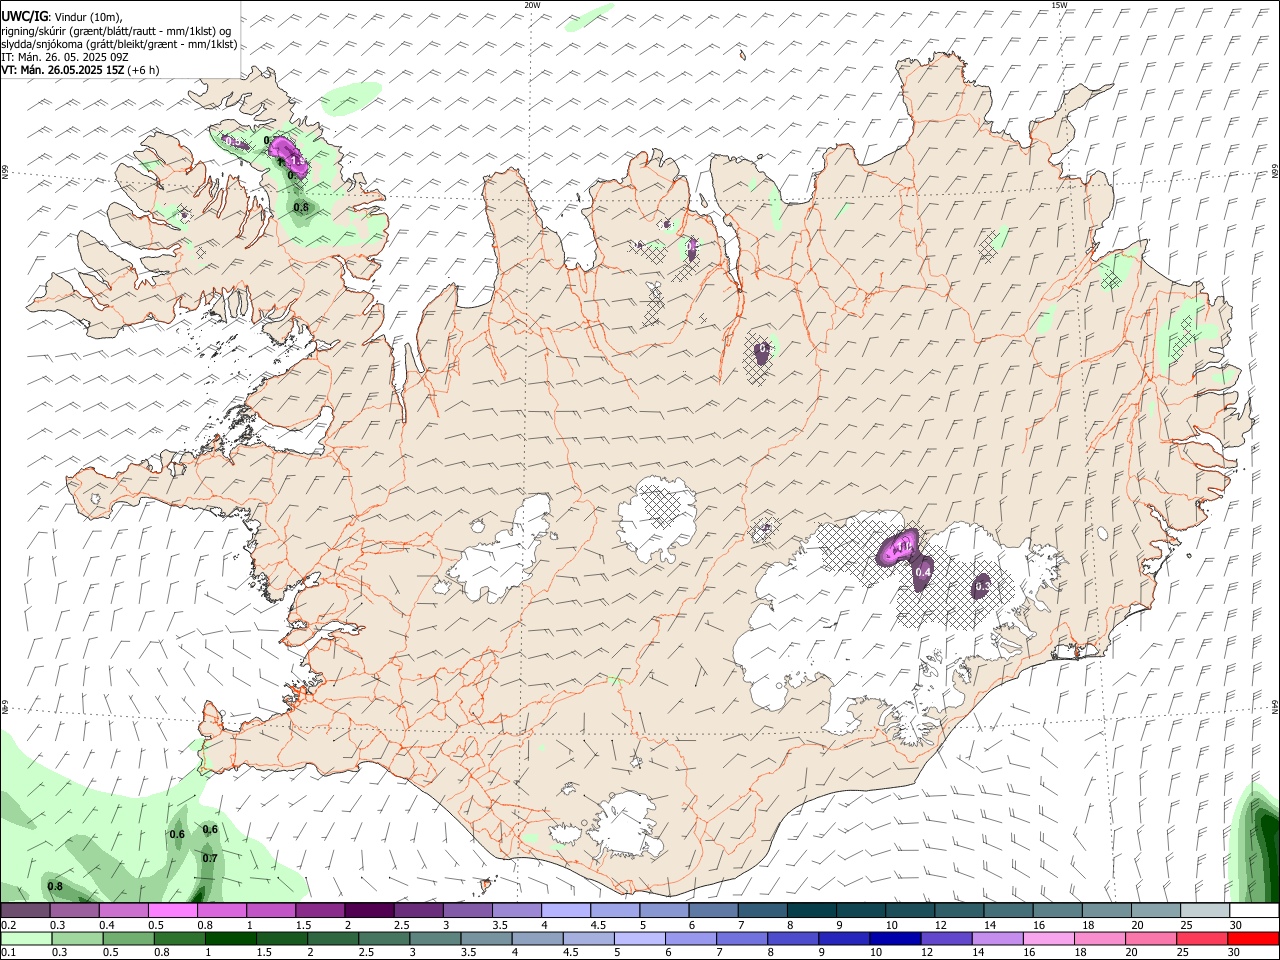Select the navy blue 10 swatch in bottom legend row
The width and height of the screenshot is (1280, 960).
(x=894, y=939)
